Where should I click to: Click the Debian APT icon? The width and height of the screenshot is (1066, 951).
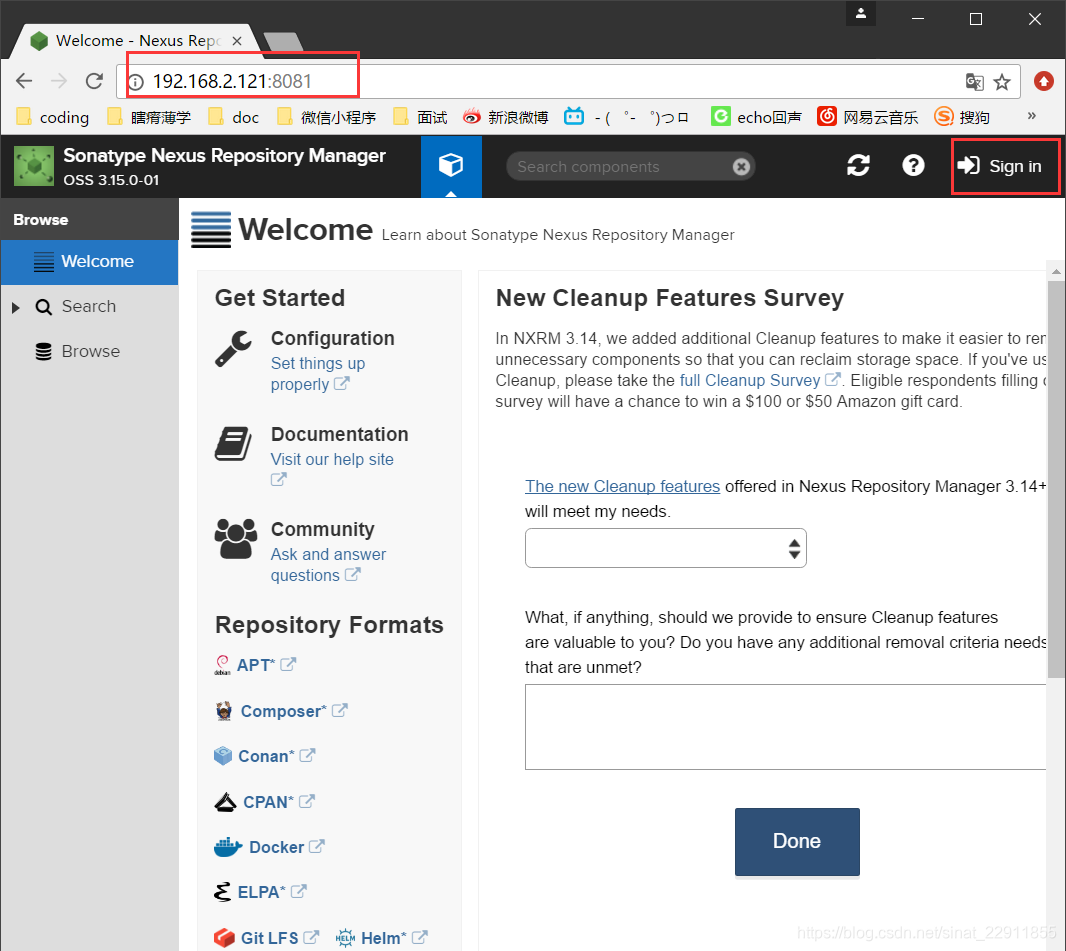click(222, 665)
